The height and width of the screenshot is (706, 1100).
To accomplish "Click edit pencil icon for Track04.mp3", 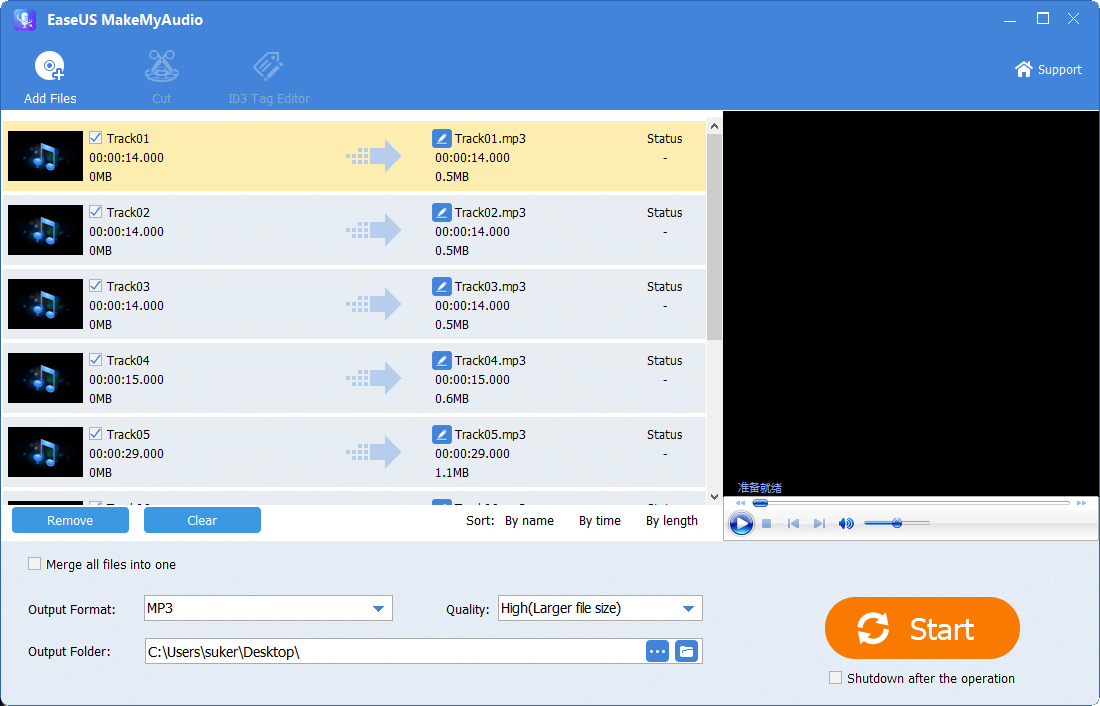I will point(441,361).
